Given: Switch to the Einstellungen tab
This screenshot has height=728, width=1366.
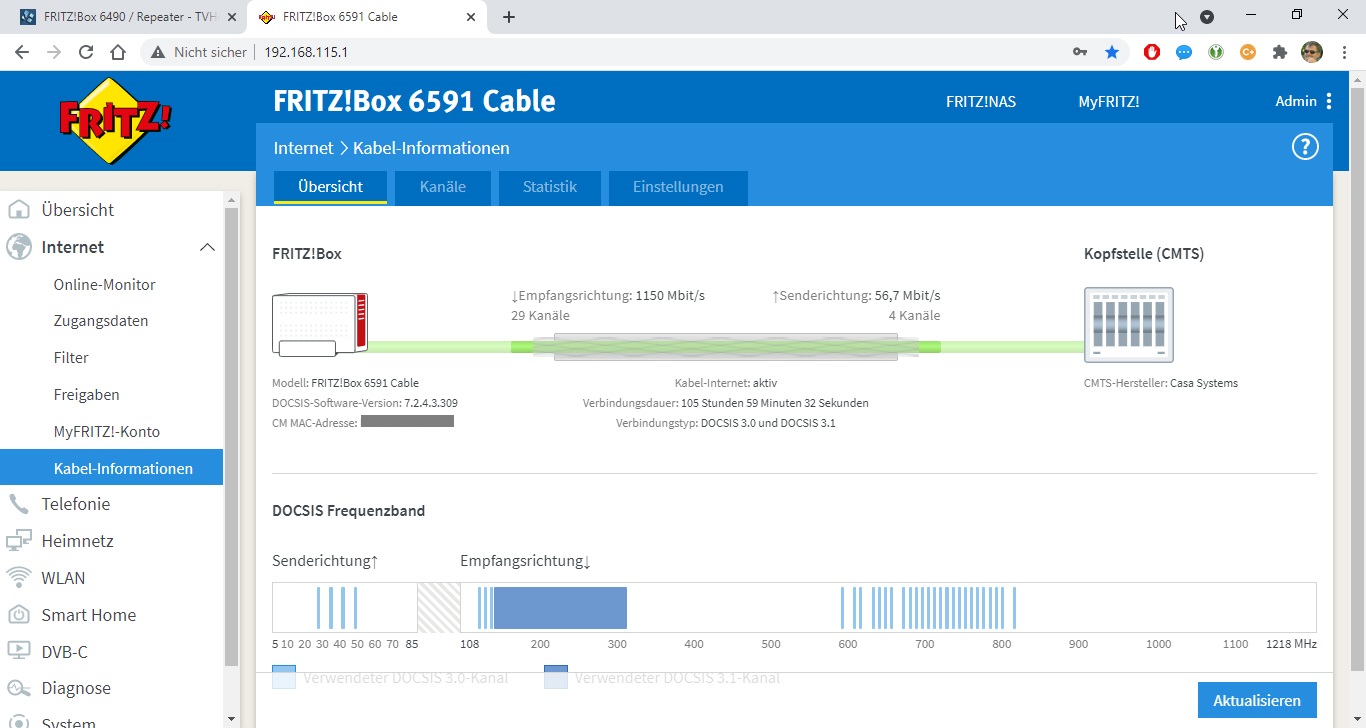Looking at the screenshot, I should click(678, 187).
